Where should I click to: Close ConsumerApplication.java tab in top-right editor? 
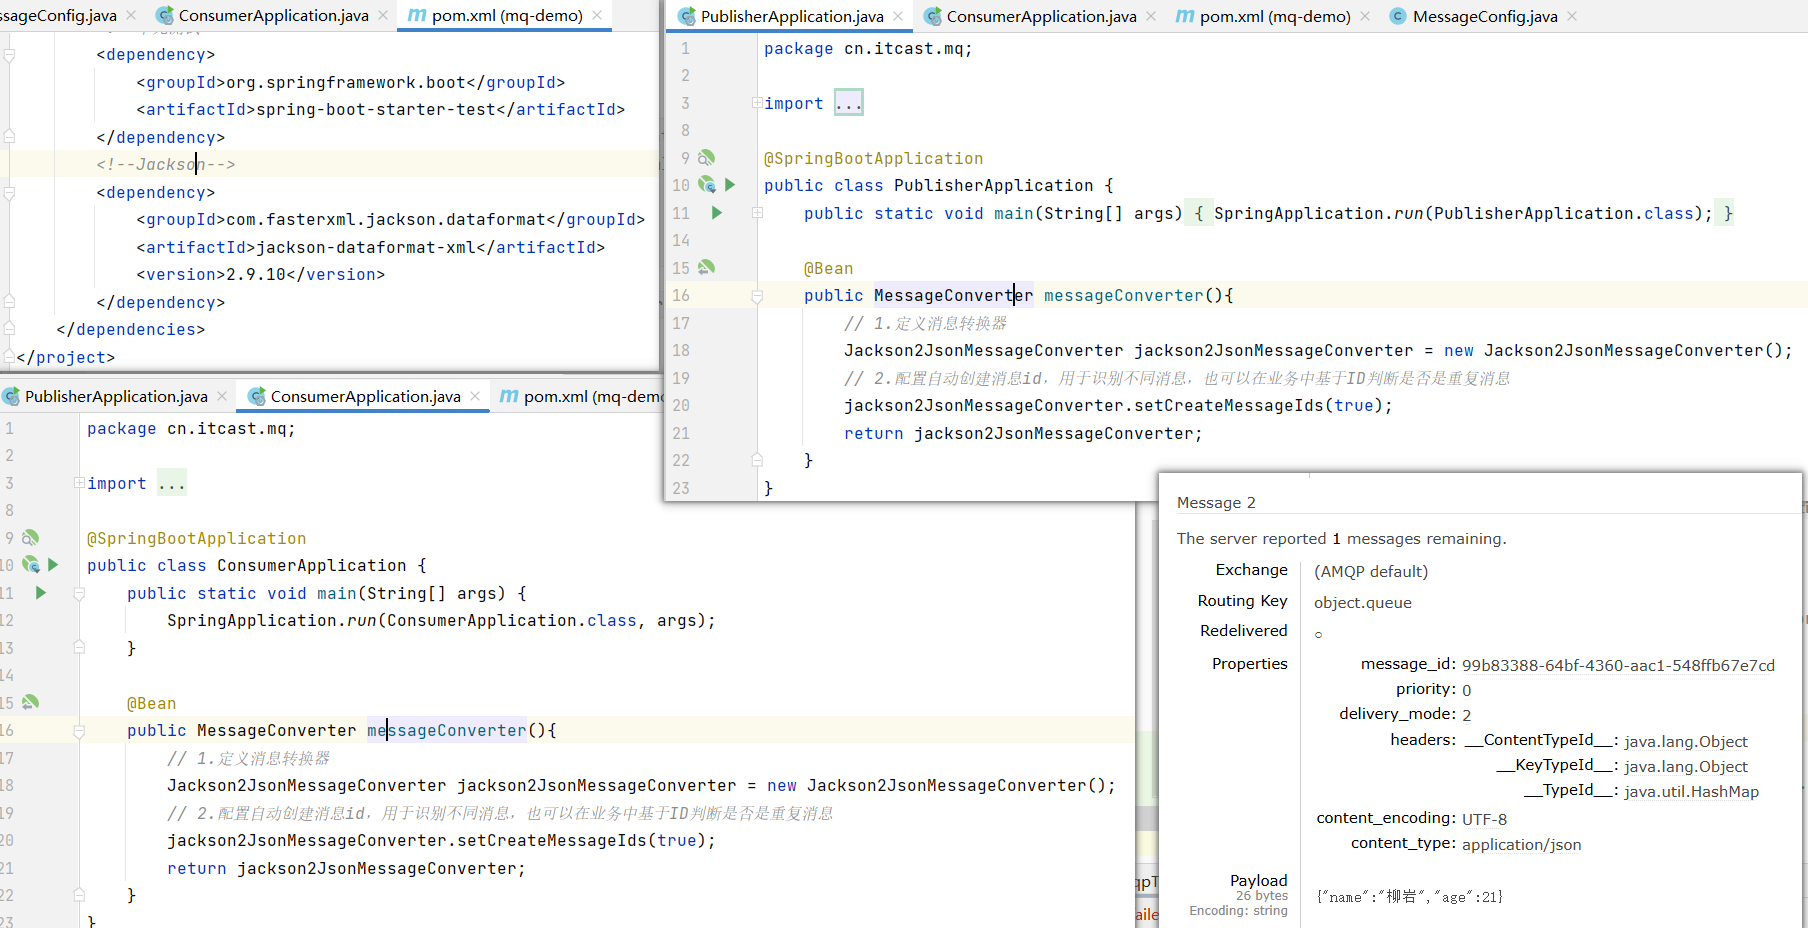[x=1151, y=16]
